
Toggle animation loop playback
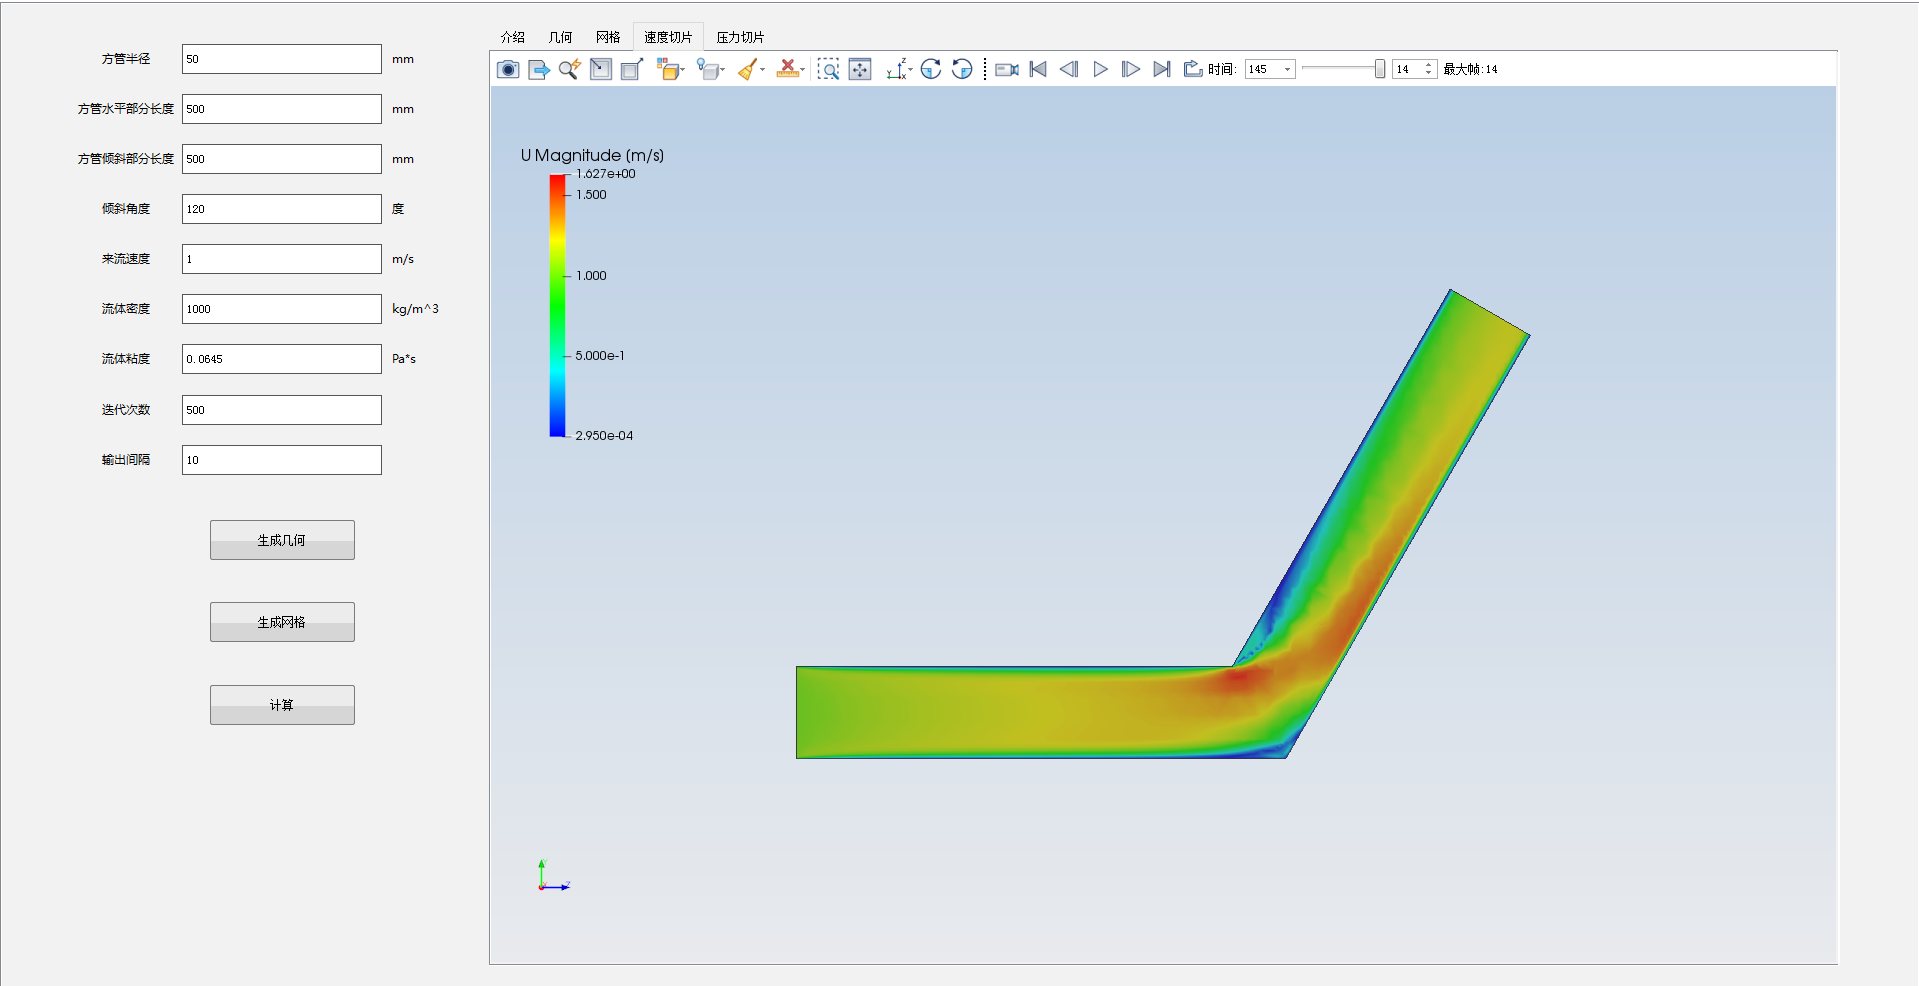coord(1192,69)
